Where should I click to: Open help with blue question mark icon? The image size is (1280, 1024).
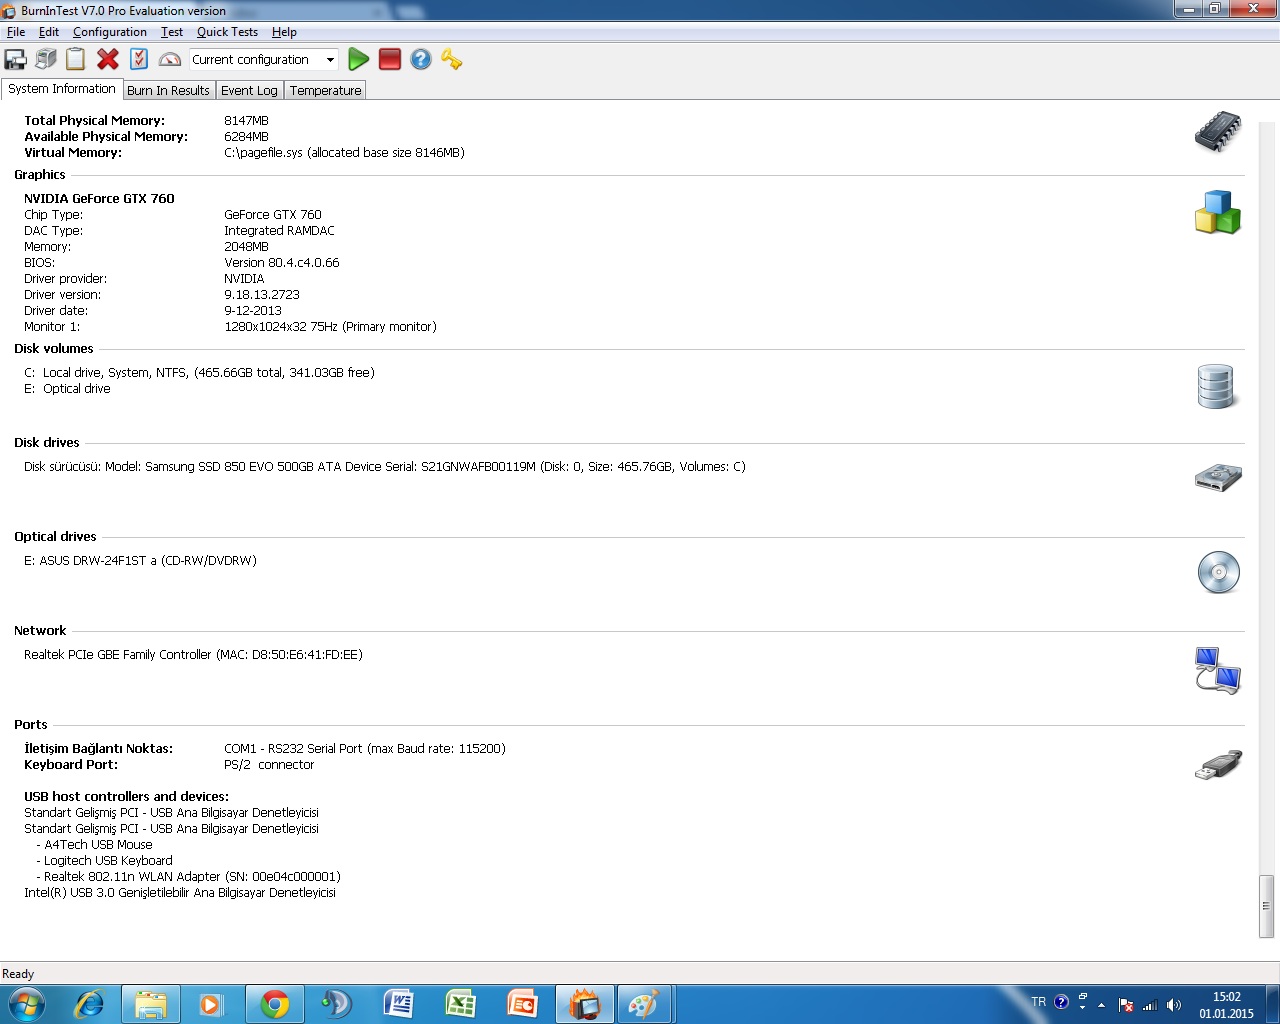click(421, 60)
